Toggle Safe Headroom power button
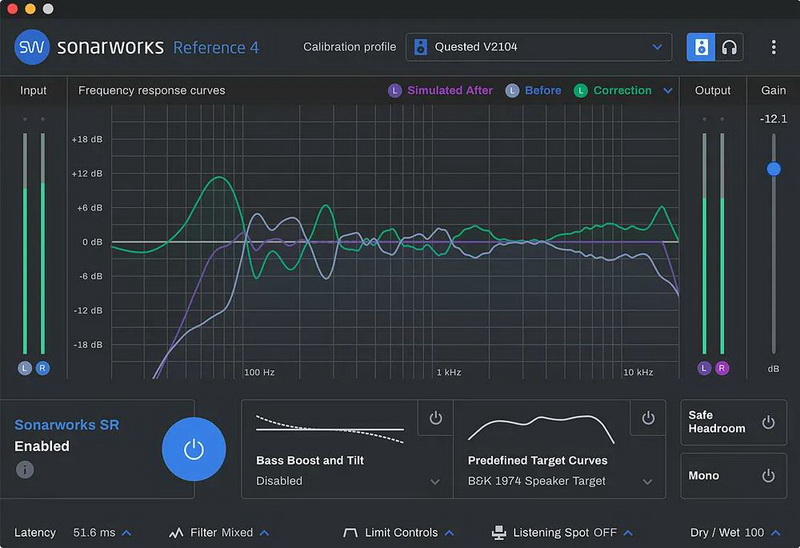This screenshot has width=800, height=548. click(768, 422)
